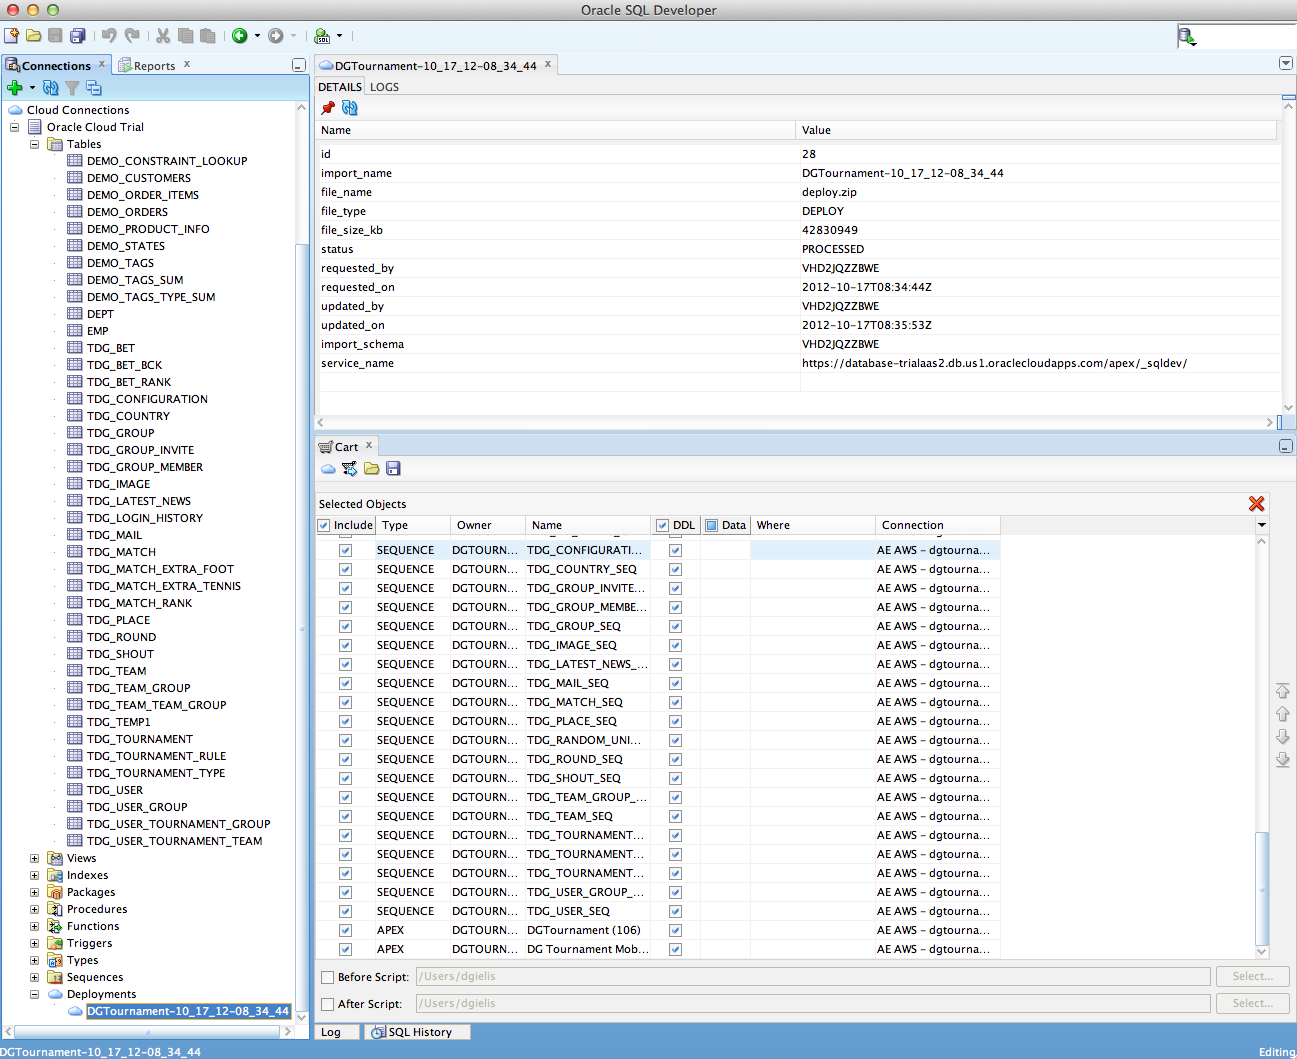Screen dimensions: 1297x1059
Task: Uncheck Include for TDG_USER_SEQ sequence row
Action: [x=345, y=911]
